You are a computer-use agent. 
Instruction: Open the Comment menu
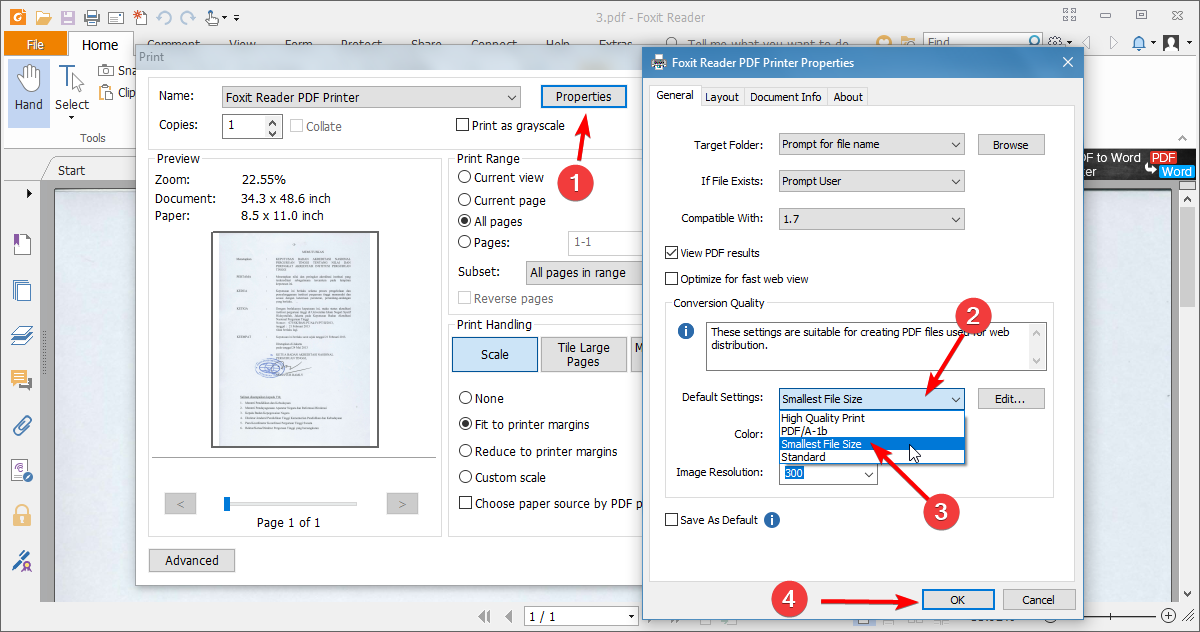[173, 44]
